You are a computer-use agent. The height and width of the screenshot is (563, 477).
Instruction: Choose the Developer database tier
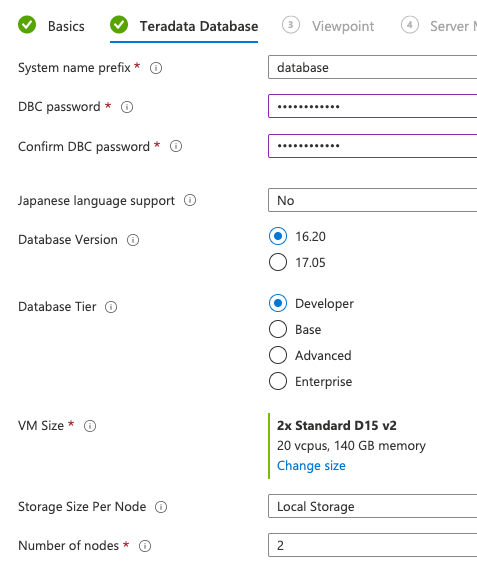coord(278,303)
